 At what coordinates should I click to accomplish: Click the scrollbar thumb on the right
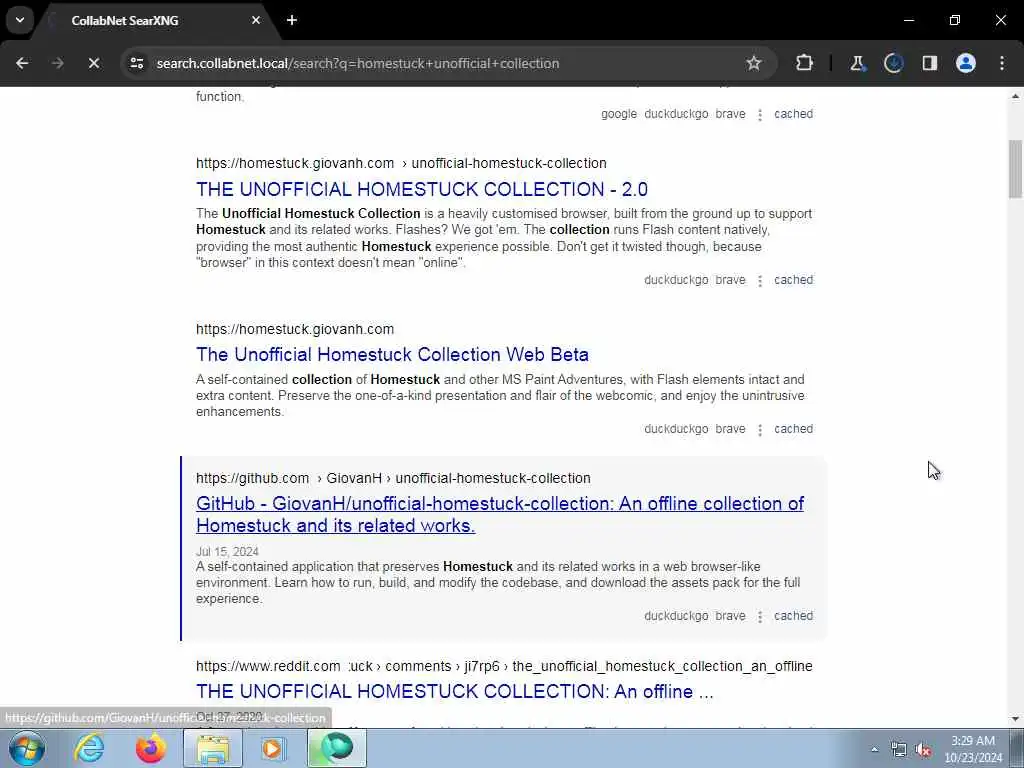tap(1015, 168)
